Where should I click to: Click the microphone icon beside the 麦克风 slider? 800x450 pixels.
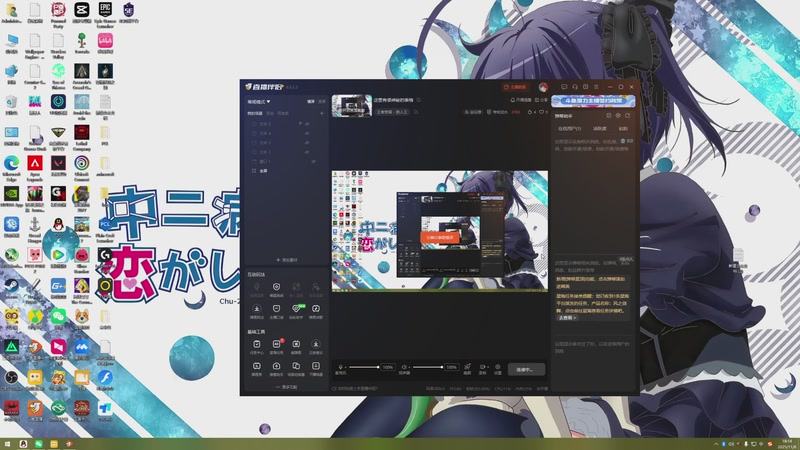[340, 367]
